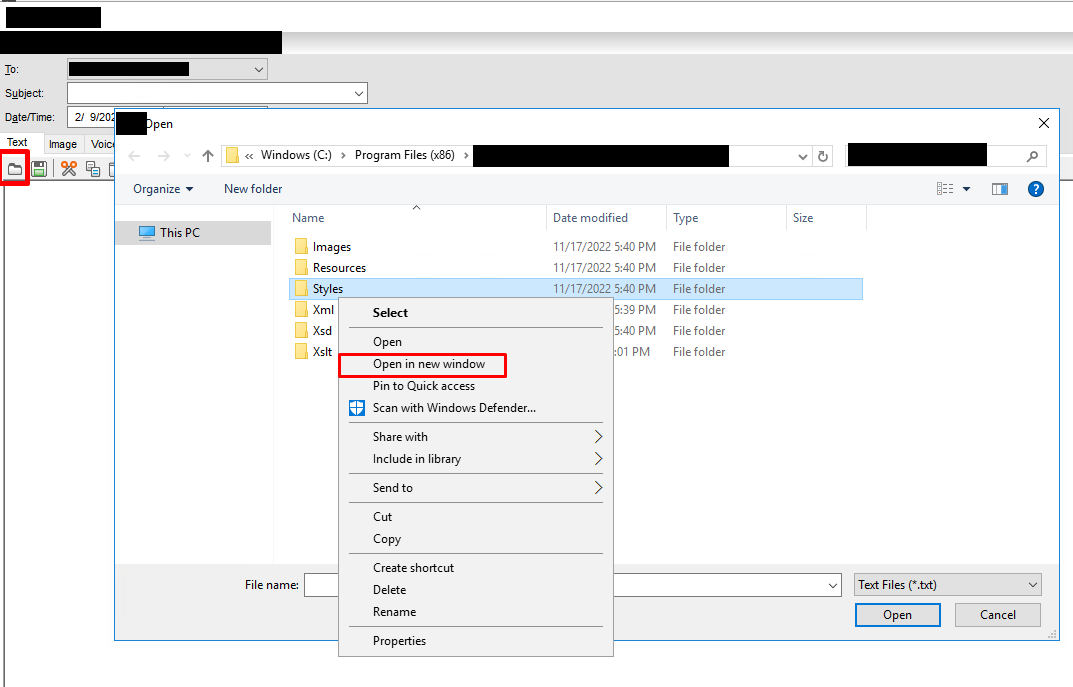Toggle the preview pane icon

[x=1000, y=189]
